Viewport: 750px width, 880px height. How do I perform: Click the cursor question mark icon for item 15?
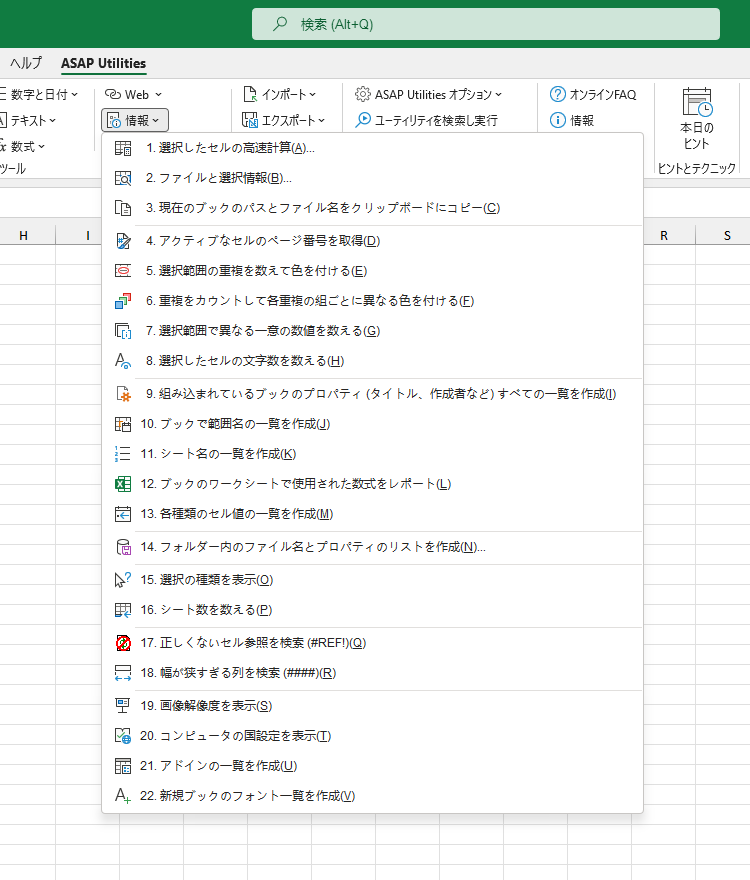pos(123,580)
